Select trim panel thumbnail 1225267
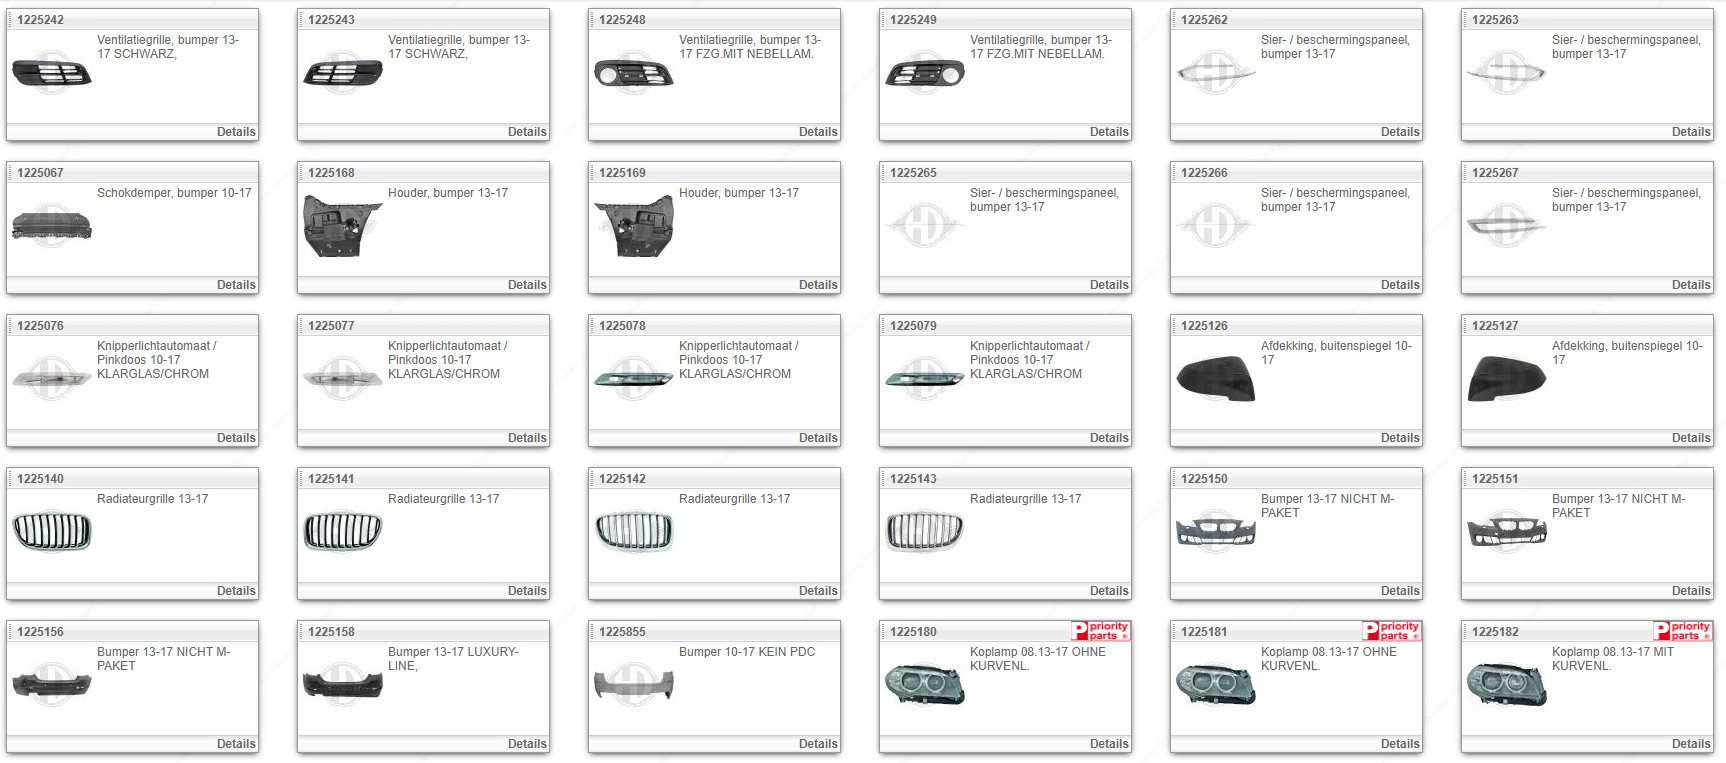Image resolution: width=1726 pixels, height=763 pixels. pos(1507,226)
